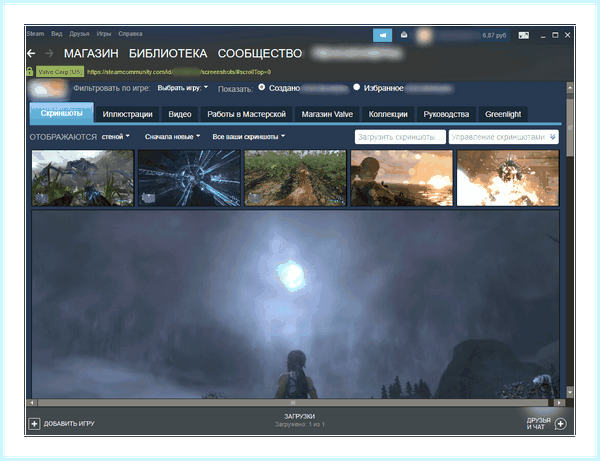Open the blue shattered glass screenshot thumbnail
Image resolution: width=600 pixels, height=461 pixels.
click(189, 178)
